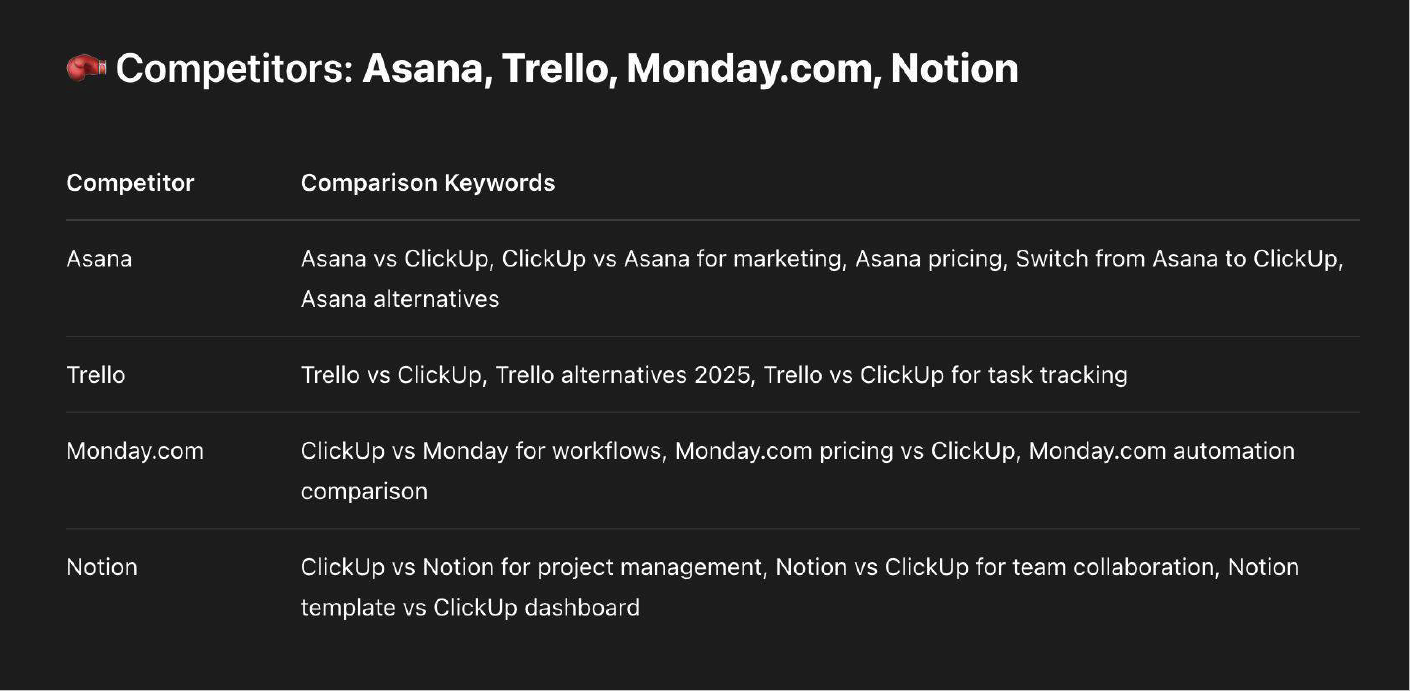
Task: Click template vs ClickUp dashboard text
Action: (470, 607)
